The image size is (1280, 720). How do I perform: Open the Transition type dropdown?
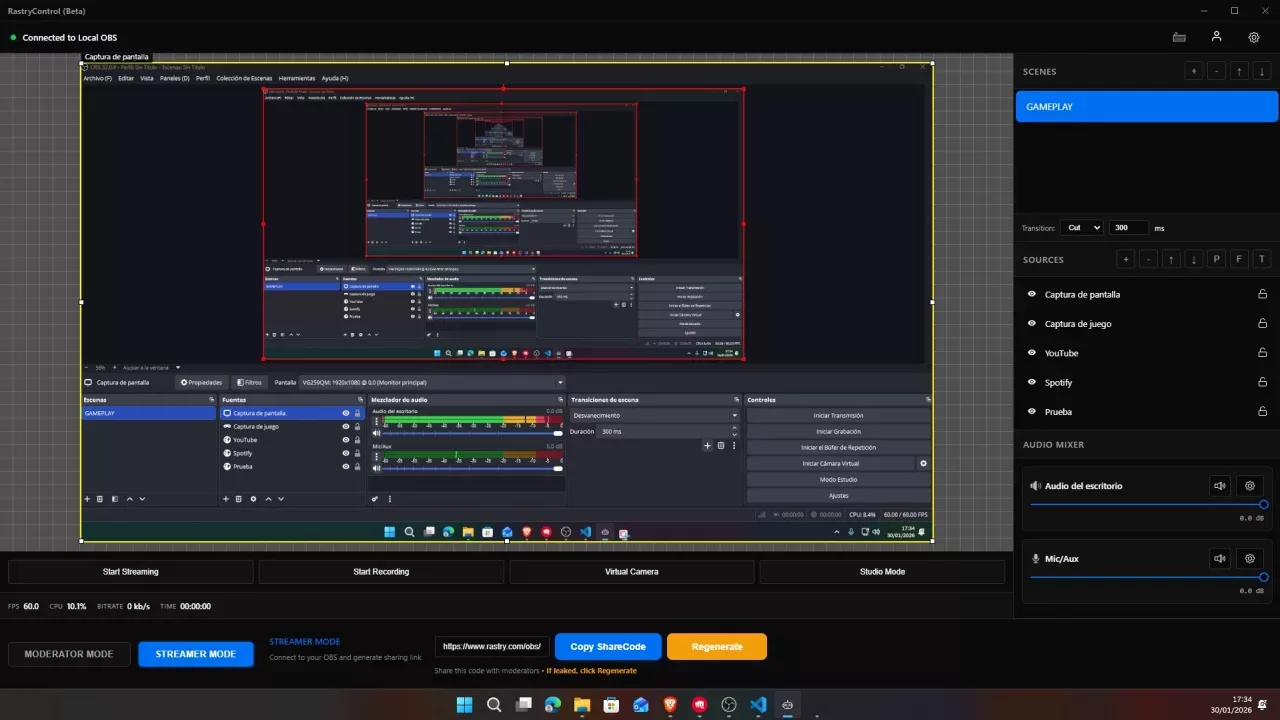click(1082, 228)
